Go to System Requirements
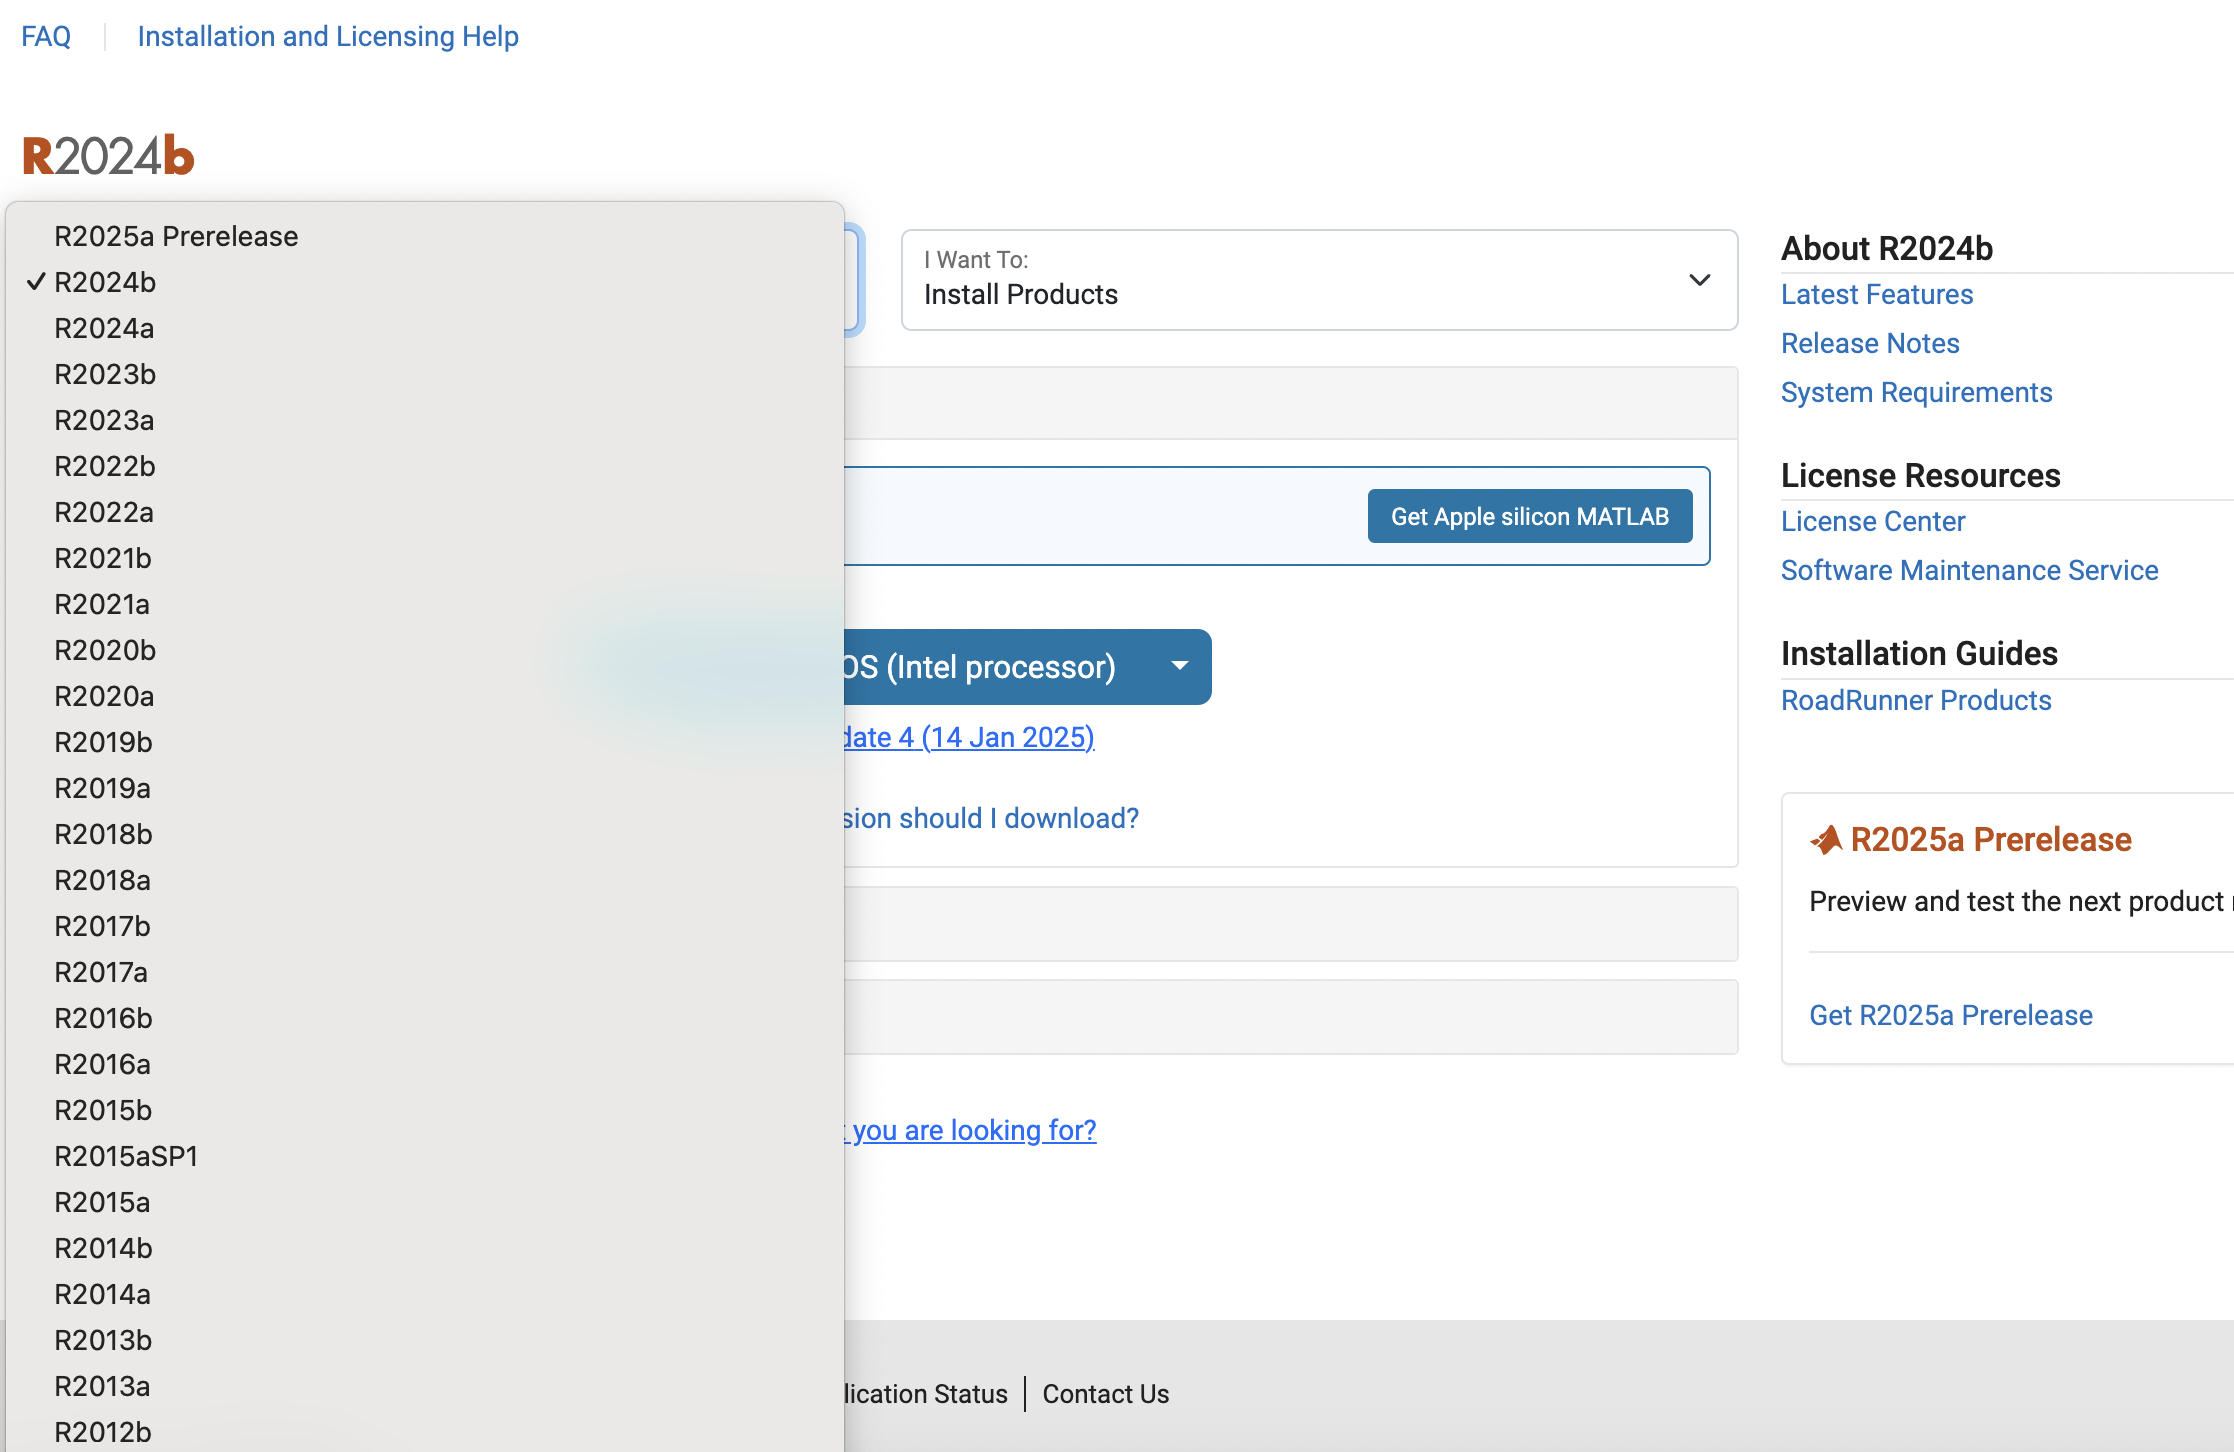The image size is (2234, 1452). coord(1916,392)
